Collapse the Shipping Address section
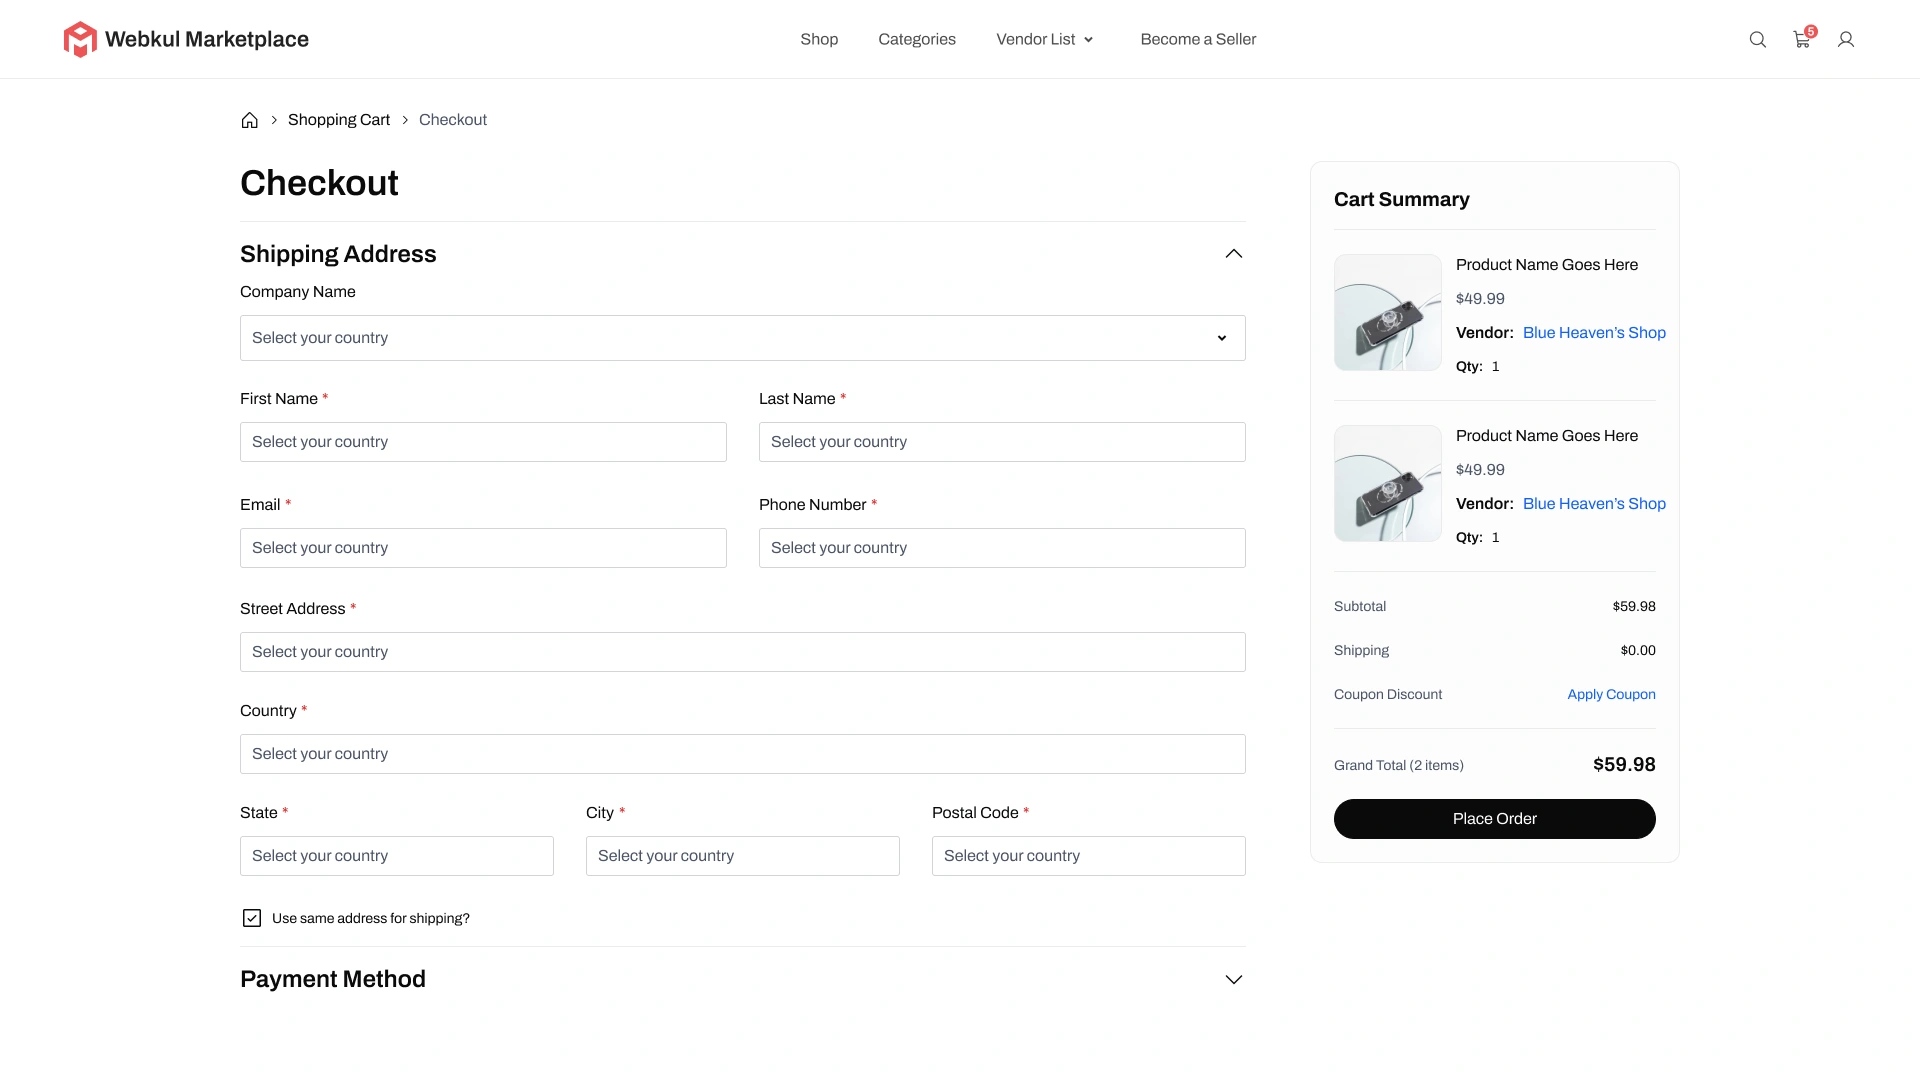The width and height of the screenshot is (1920, 1080). pos(1234,254)
